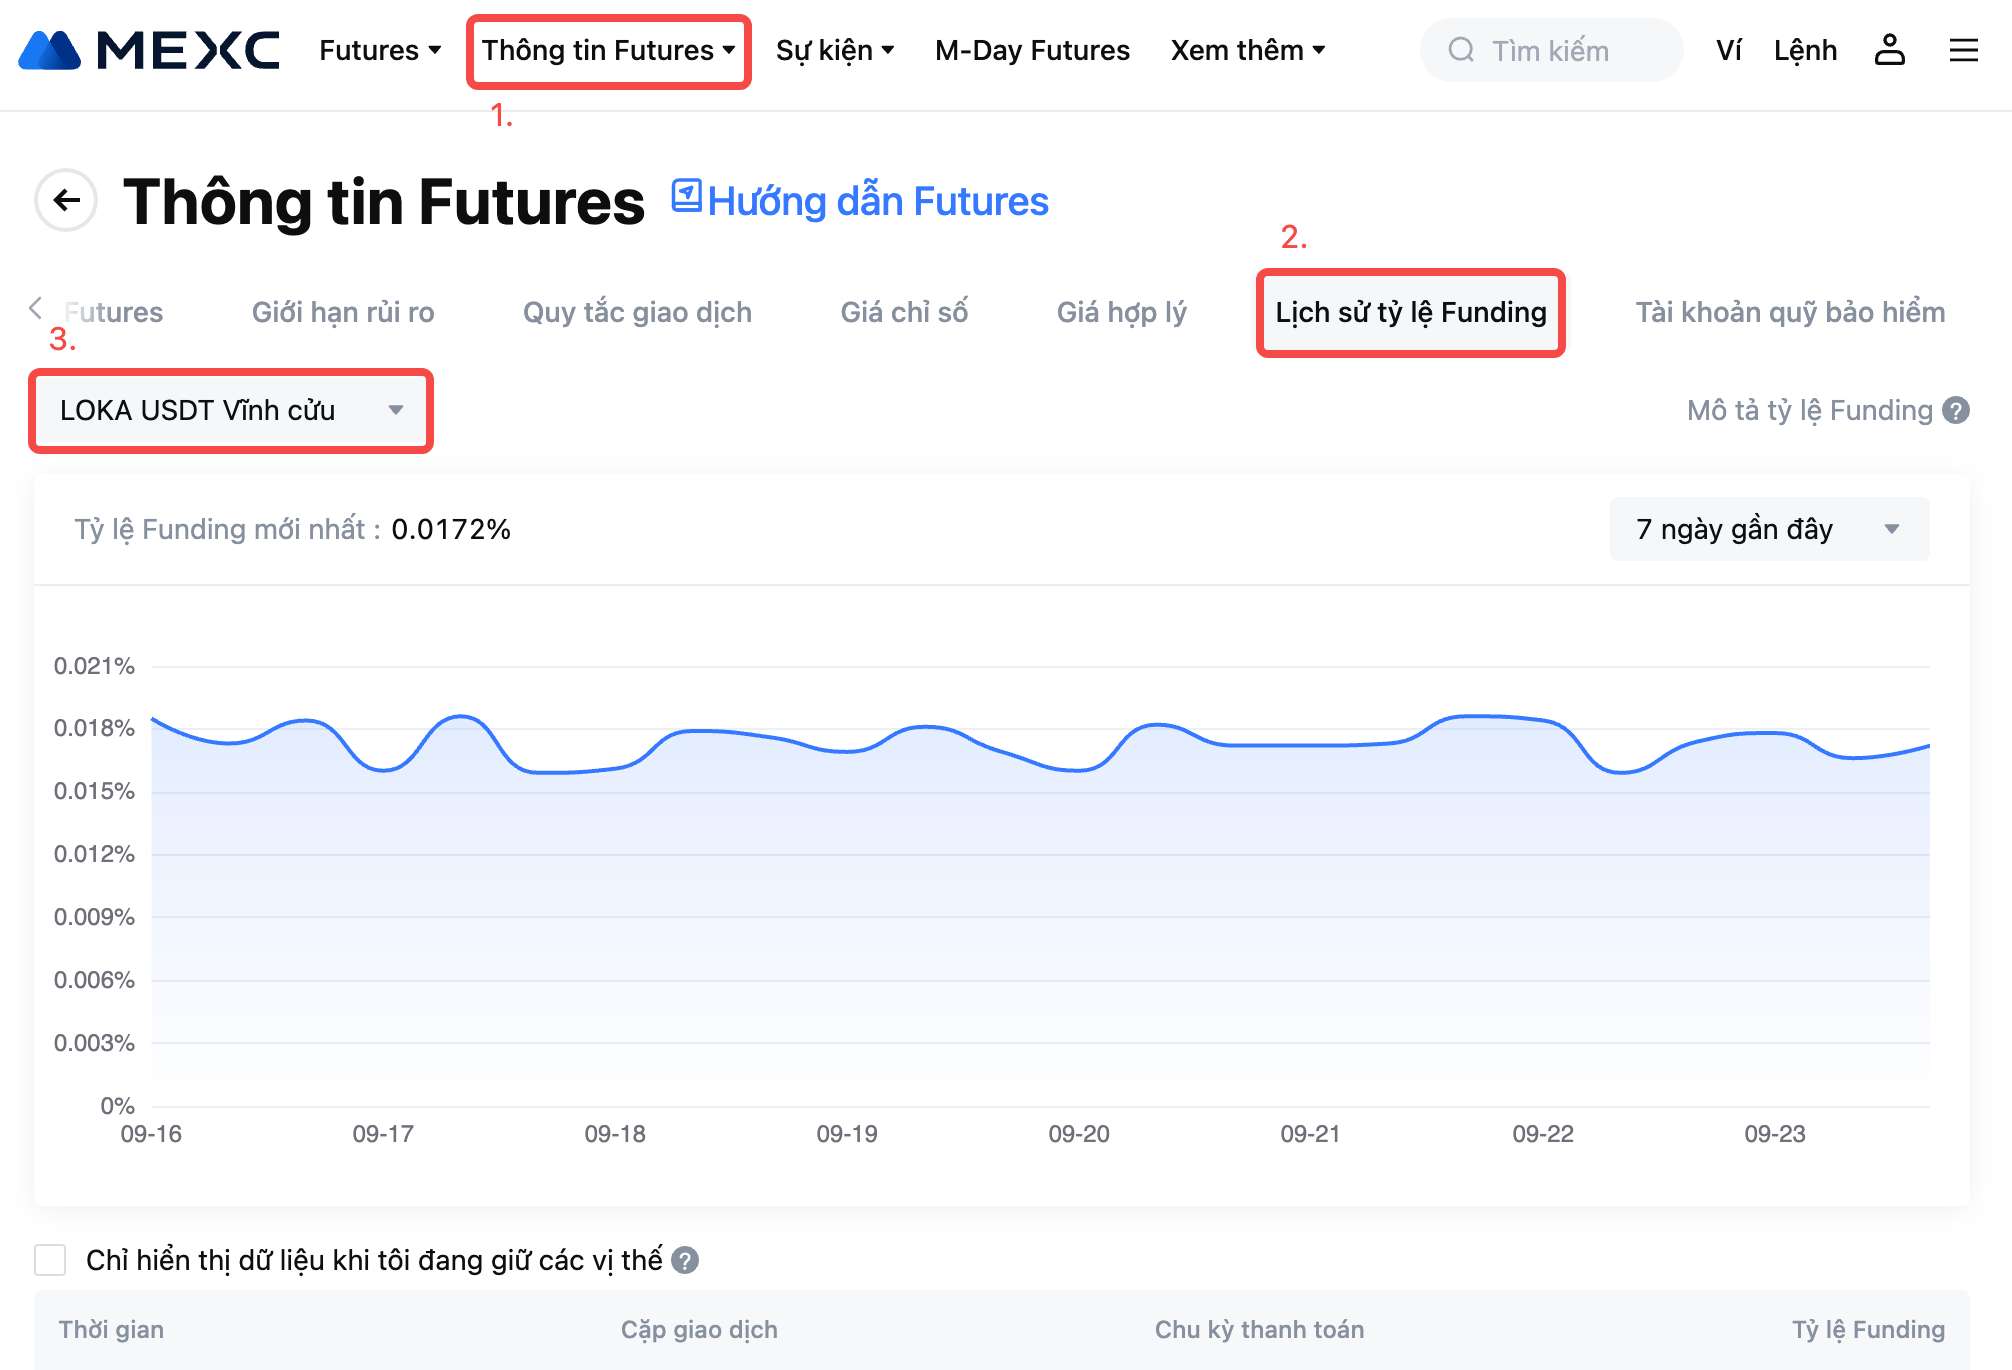Click the back arrow button
The height and width of the screenshot is (1370, 2012).
coord(66,200)
